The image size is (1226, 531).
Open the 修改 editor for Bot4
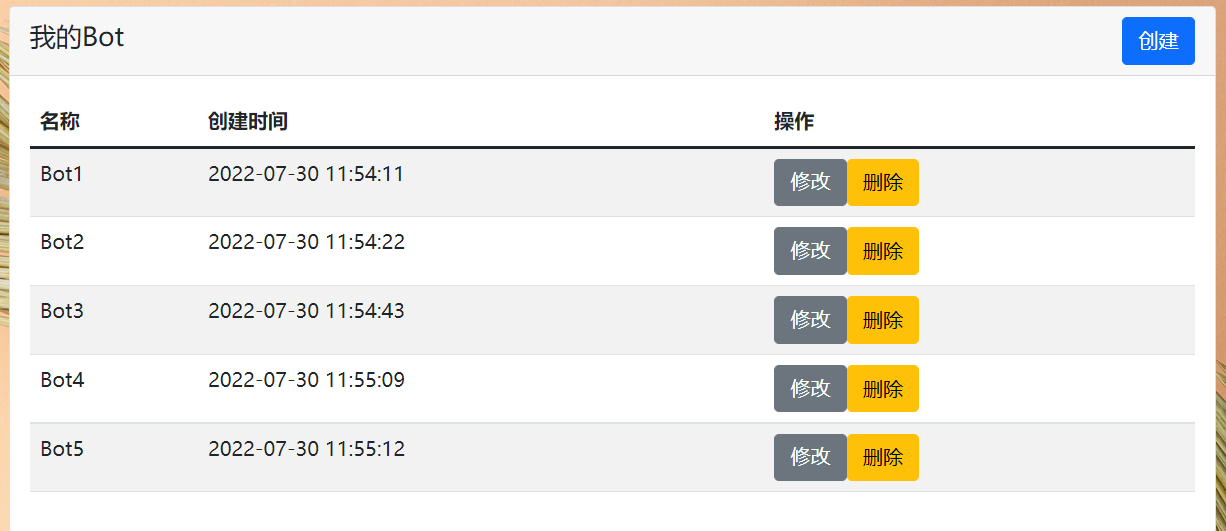[x=810, y=389]
